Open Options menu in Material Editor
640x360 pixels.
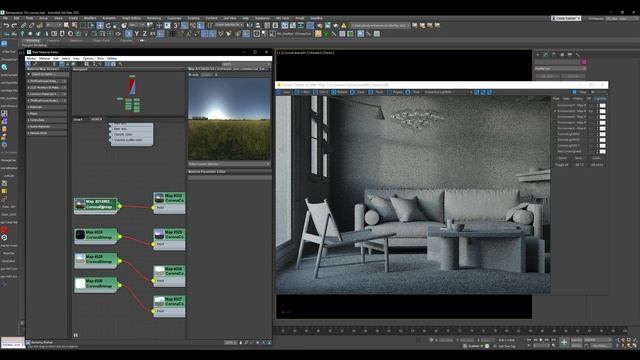88,59
